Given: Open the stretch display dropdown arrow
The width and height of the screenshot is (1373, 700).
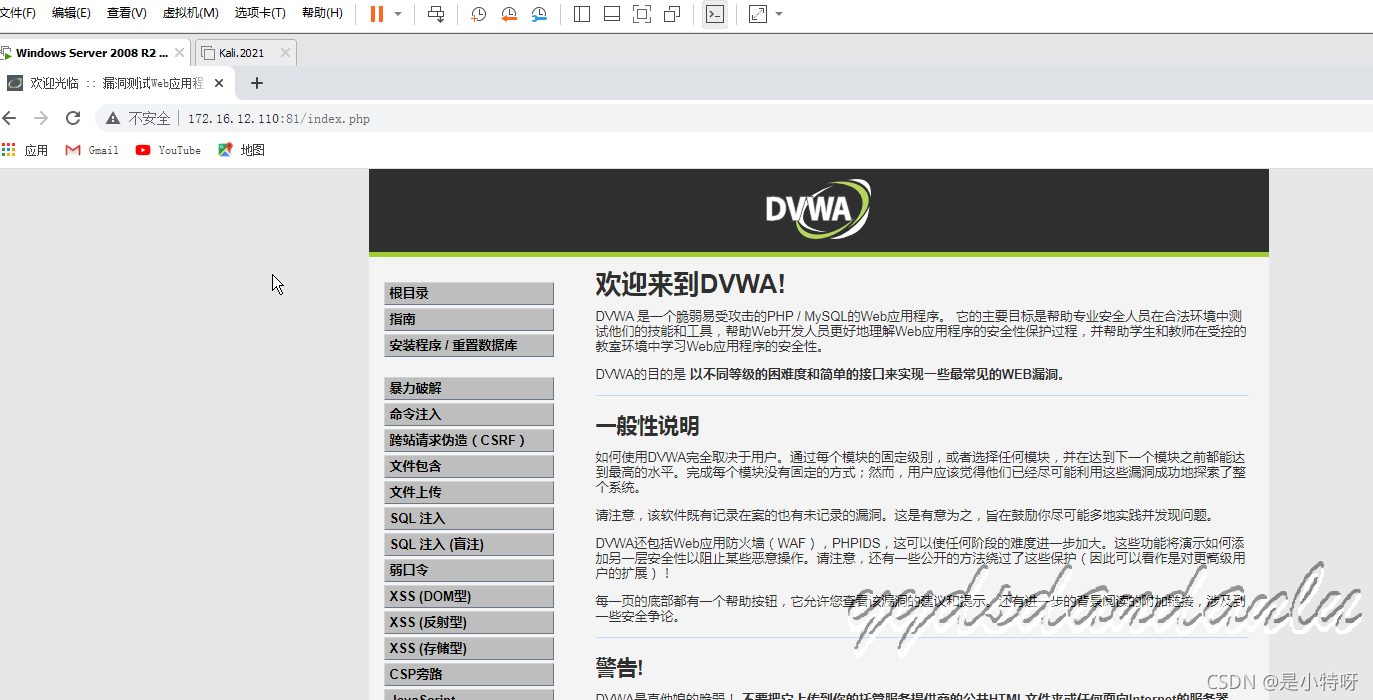Looking at the screenshot, I should (x=779, y=14).
